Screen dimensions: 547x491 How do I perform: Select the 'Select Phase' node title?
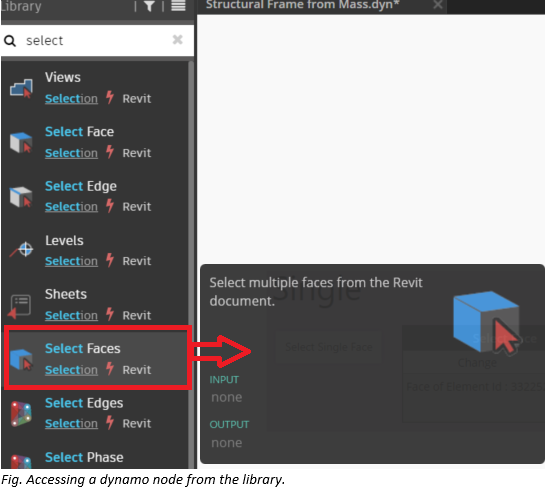pos(84,457)
